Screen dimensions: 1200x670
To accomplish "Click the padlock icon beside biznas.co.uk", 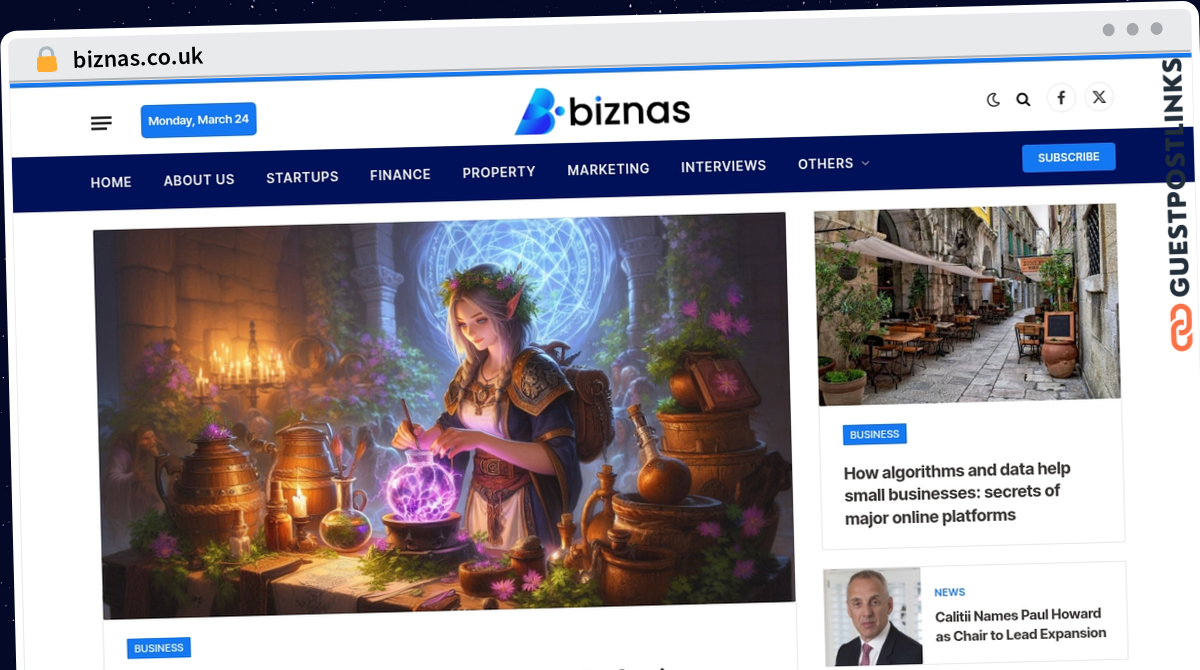I will 47,60.
